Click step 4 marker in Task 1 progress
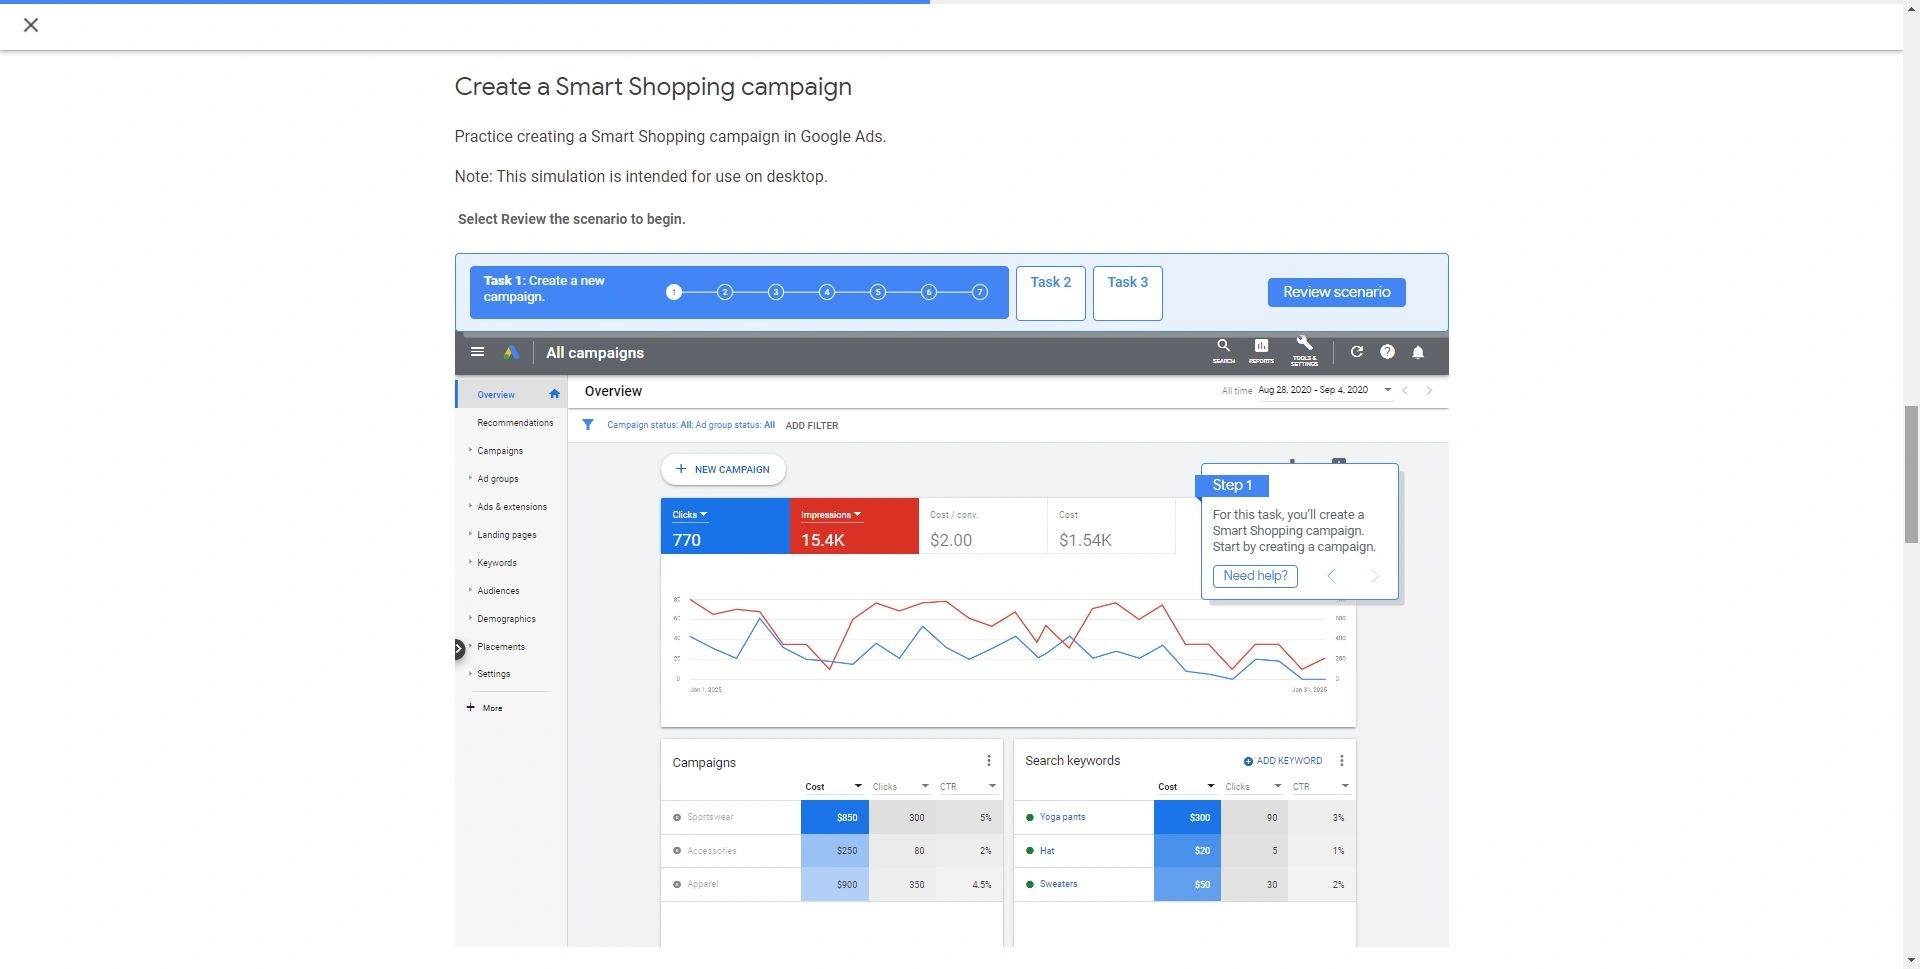This screenshot has height=969, width=1920. pos(827,292)
